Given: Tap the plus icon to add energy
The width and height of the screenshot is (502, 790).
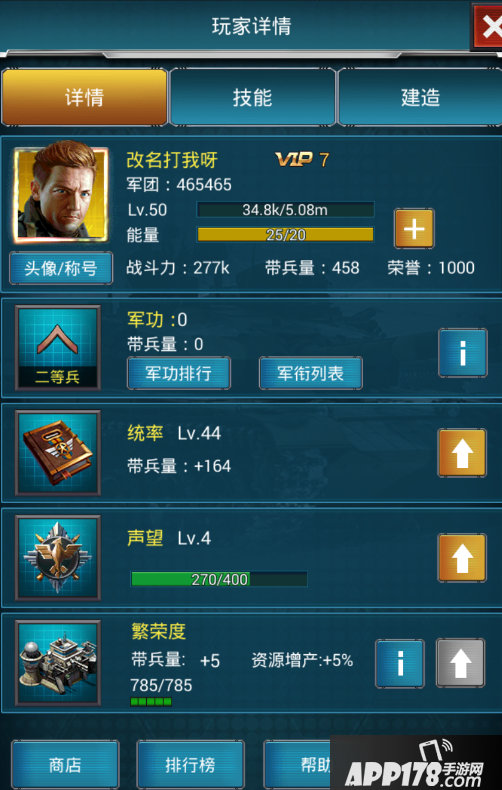Looking at the screenshot, I should click(x=414, y=229).
